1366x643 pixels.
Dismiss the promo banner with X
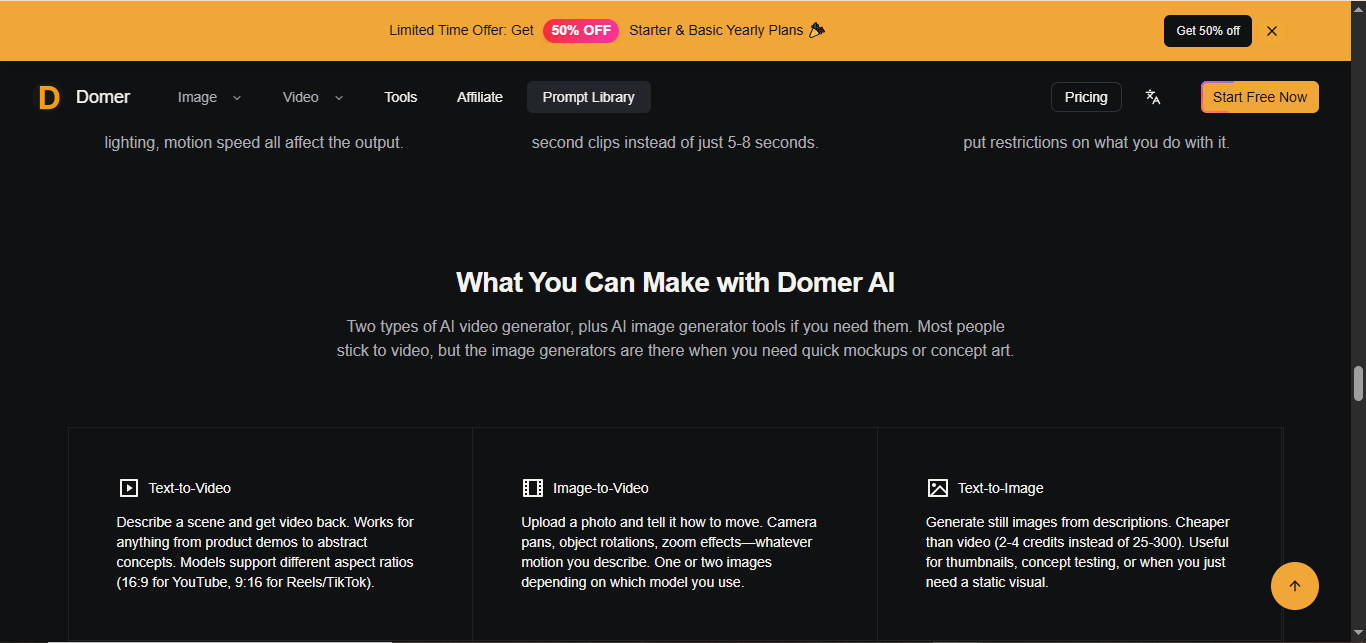click(1272, 31)
